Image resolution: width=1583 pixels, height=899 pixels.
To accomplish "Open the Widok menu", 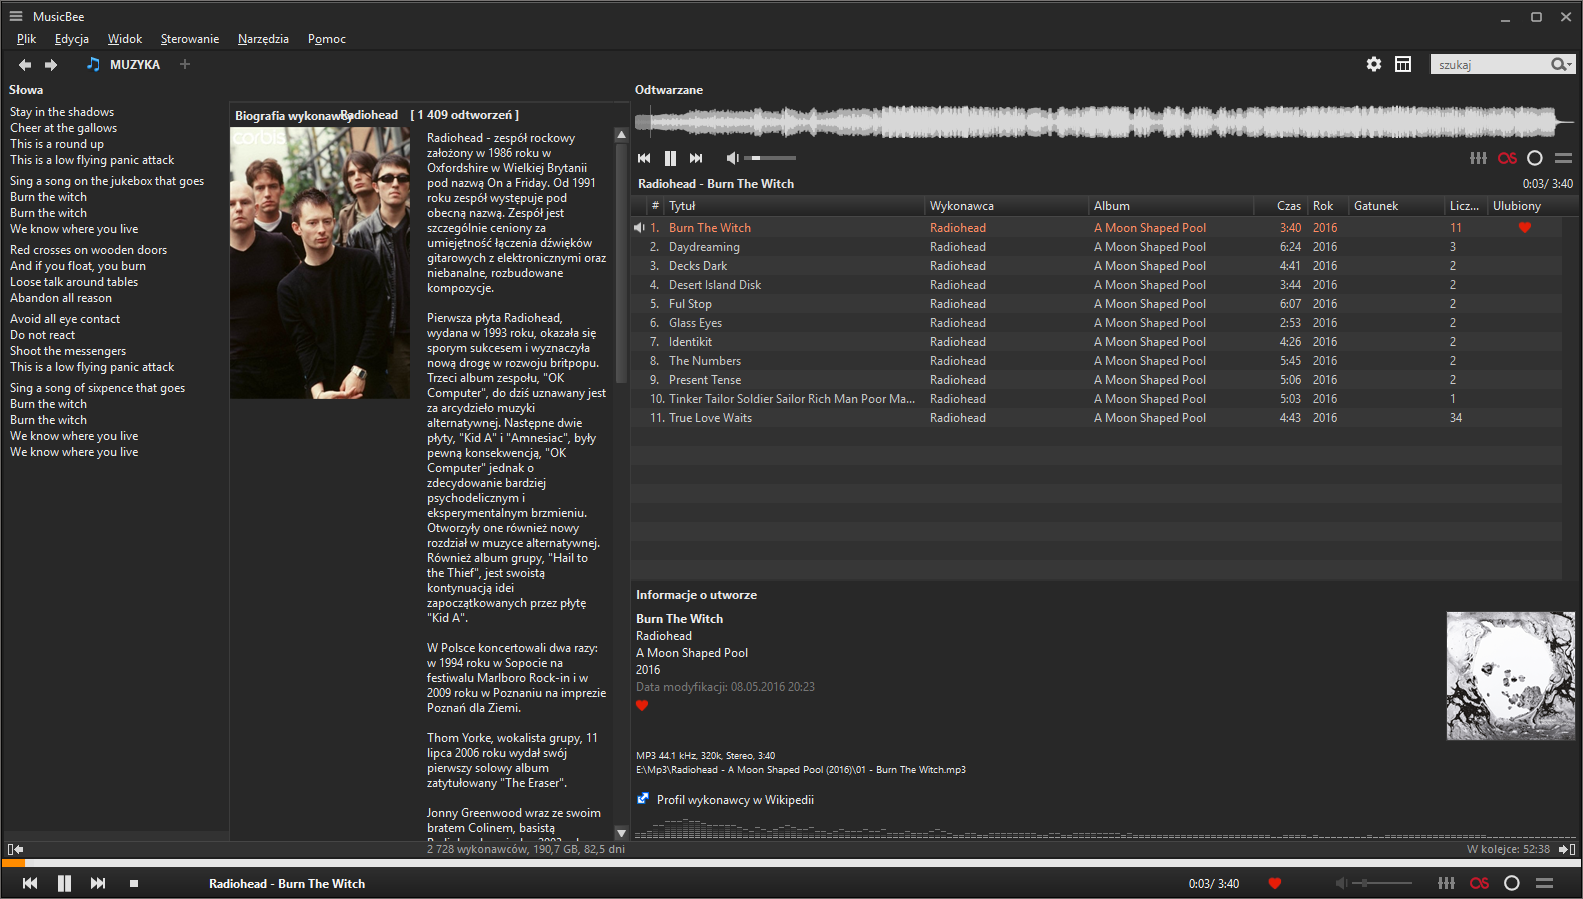I will [x=125, y=39].
